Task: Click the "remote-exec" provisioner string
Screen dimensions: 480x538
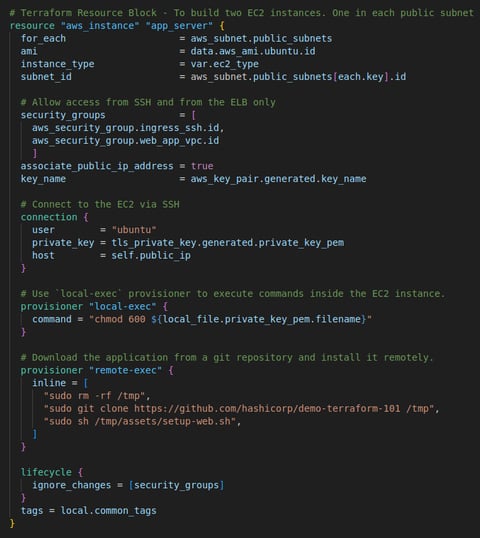Action: point(125,370)
